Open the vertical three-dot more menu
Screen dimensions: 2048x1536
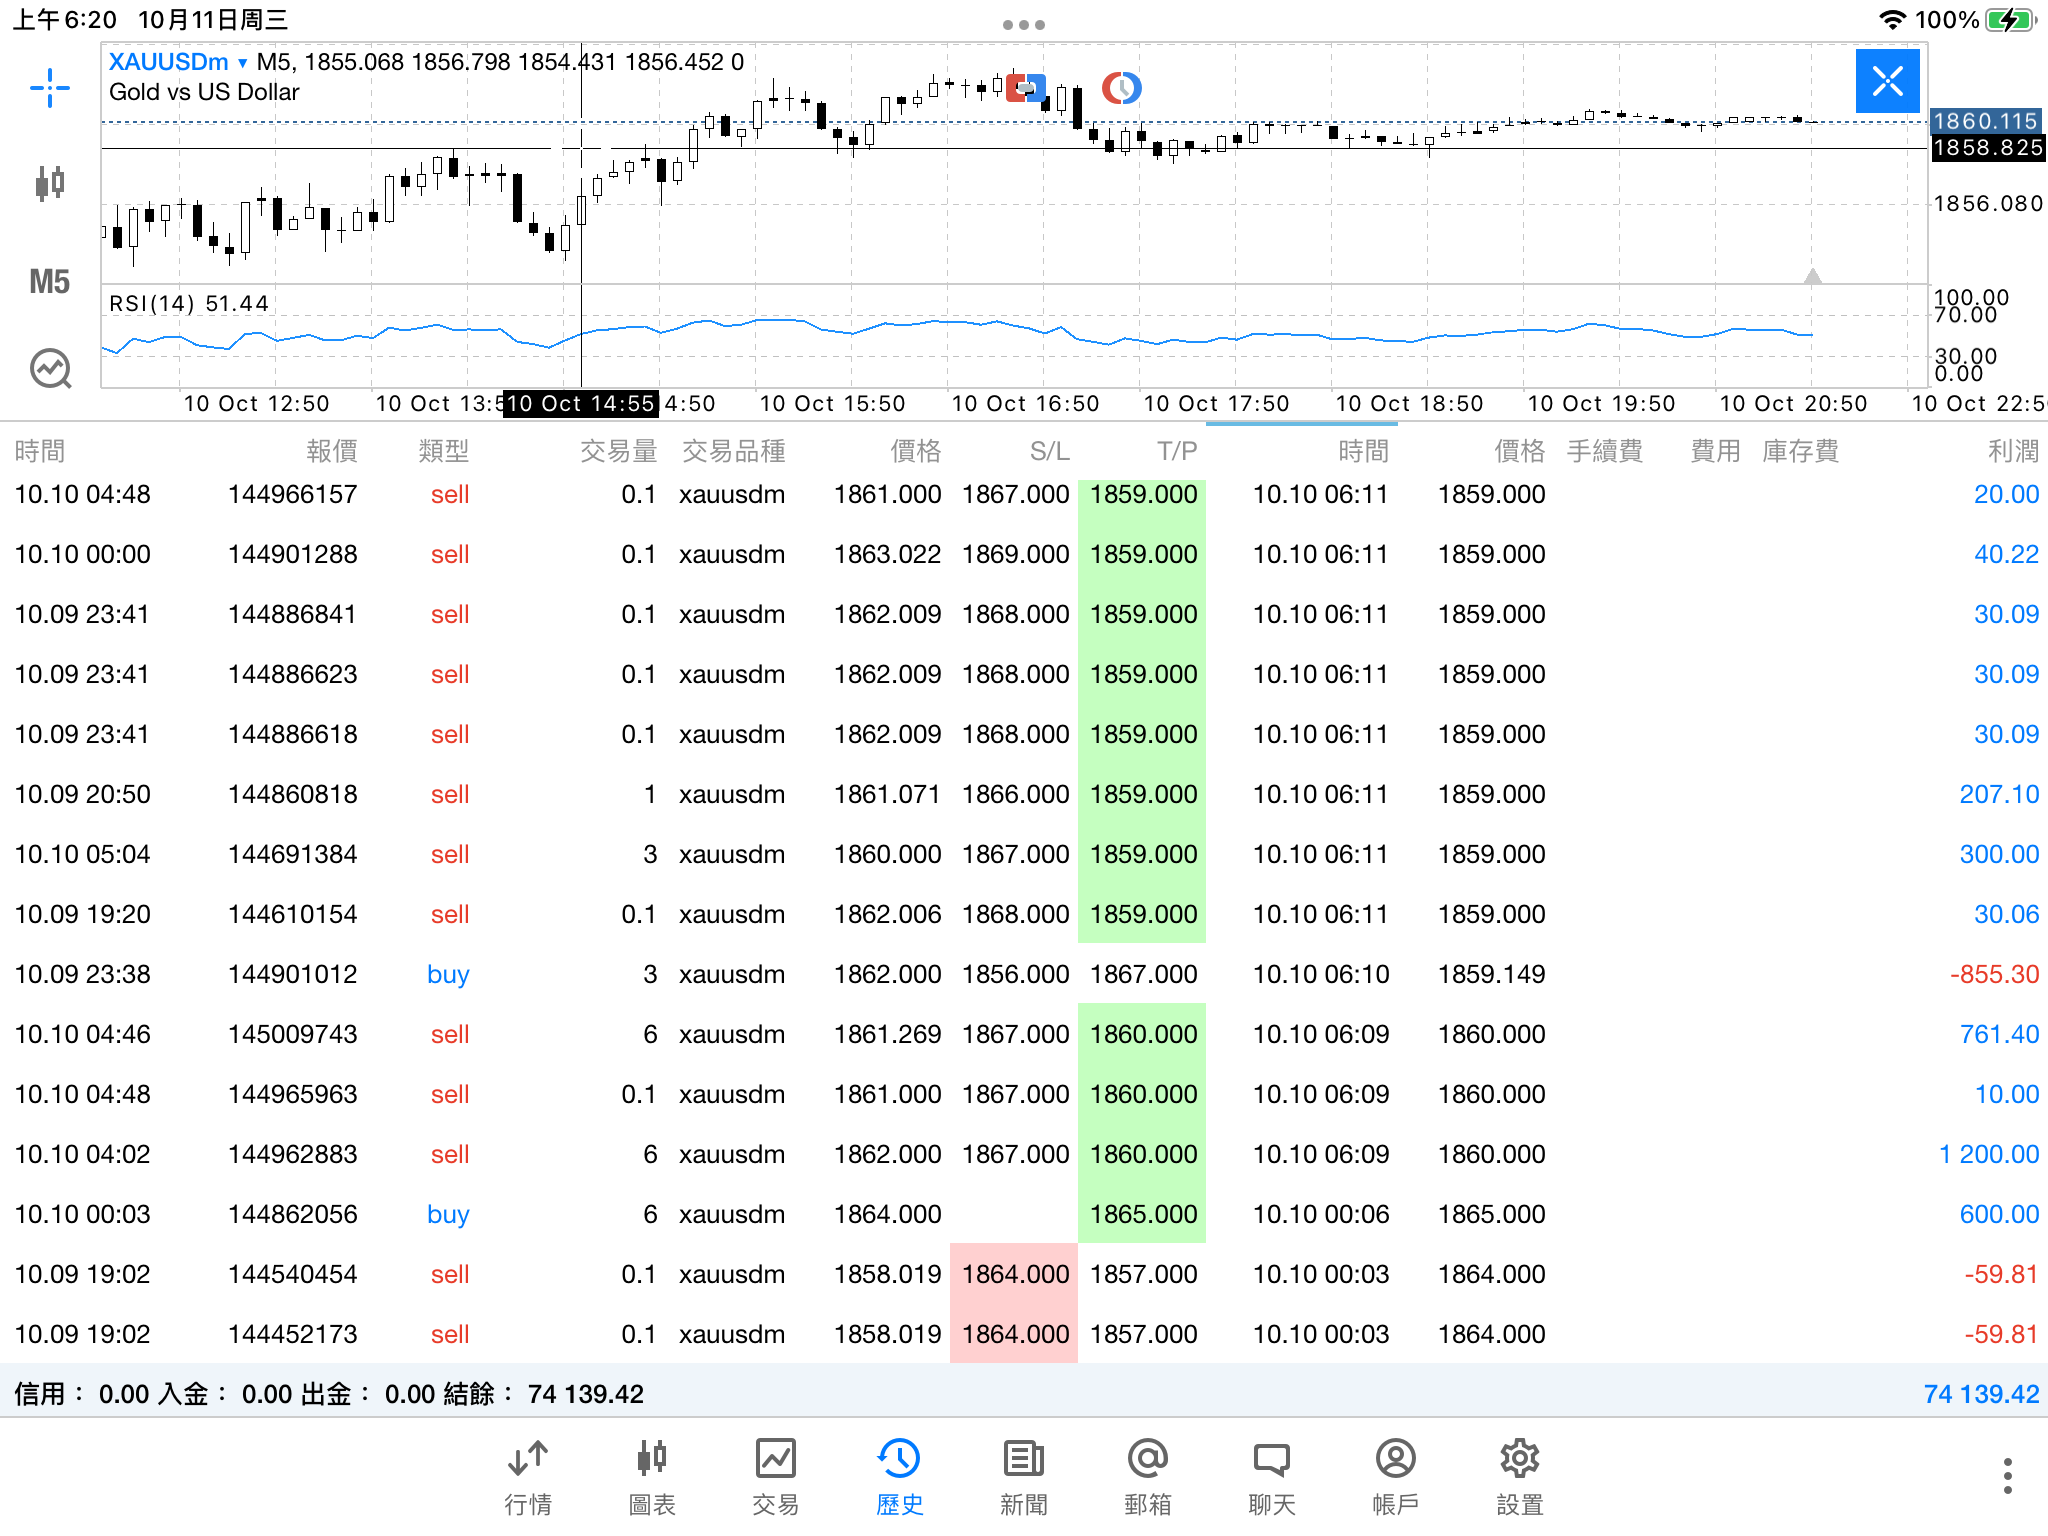2007,1476
